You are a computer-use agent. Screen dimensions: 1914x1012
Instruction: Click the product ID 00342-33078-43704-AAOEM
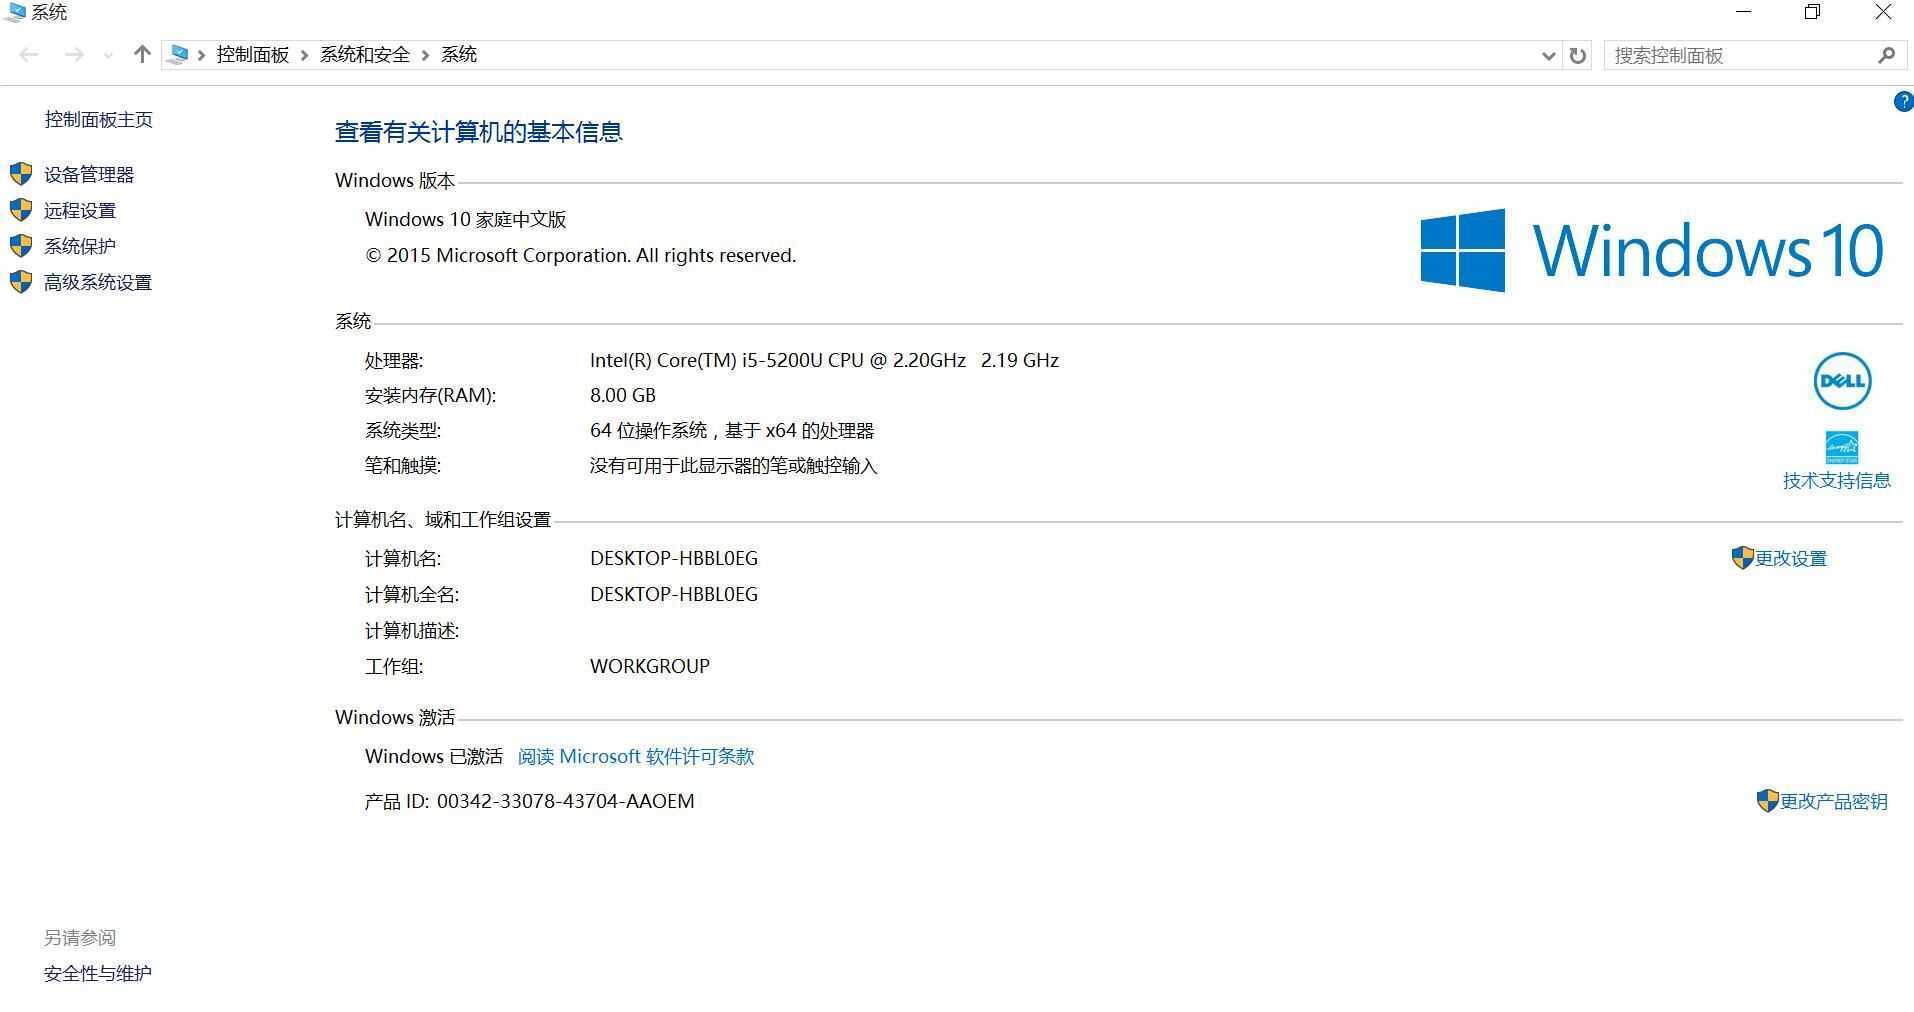point(566,802)
